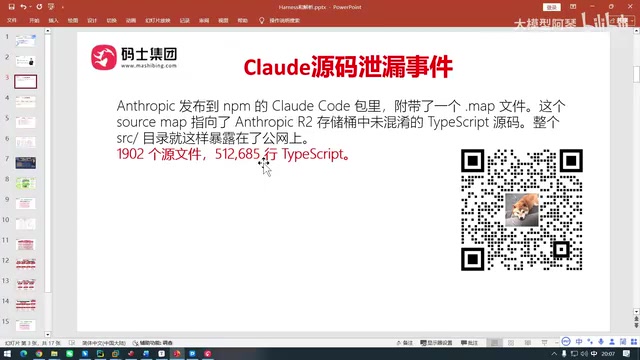Click the lightbulb Tell Me search box
The width and height of the screenshot is (640, 360).
tap(280, 20)
